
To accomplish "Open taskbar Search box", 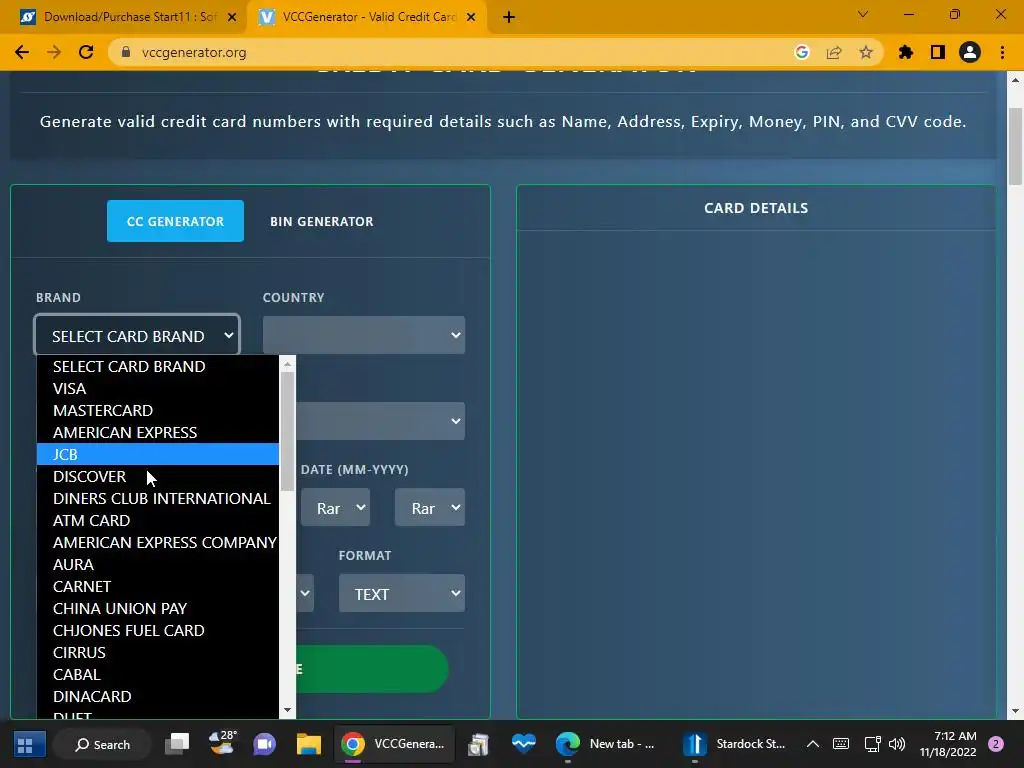I will point(103,744).
